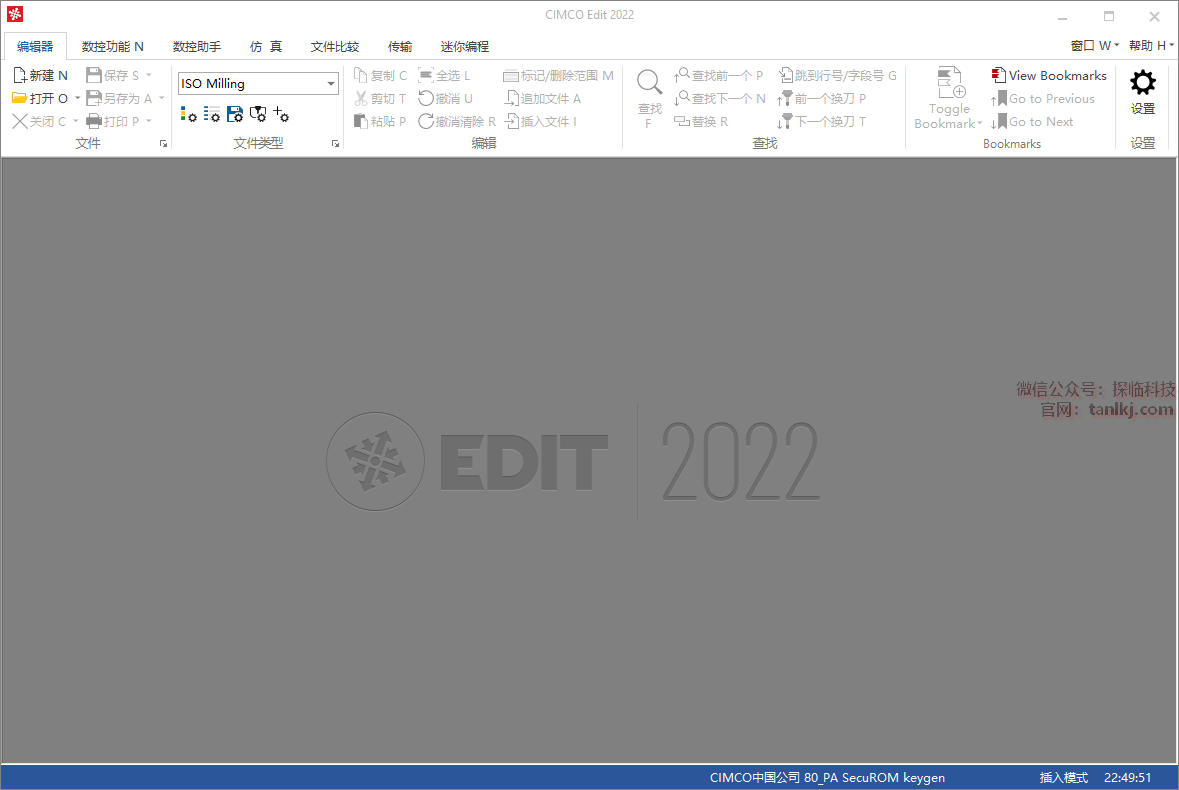Find previous with 查找前一个 P
The height and width of the screenshot is (790, 1179).
tap(718, 75)
